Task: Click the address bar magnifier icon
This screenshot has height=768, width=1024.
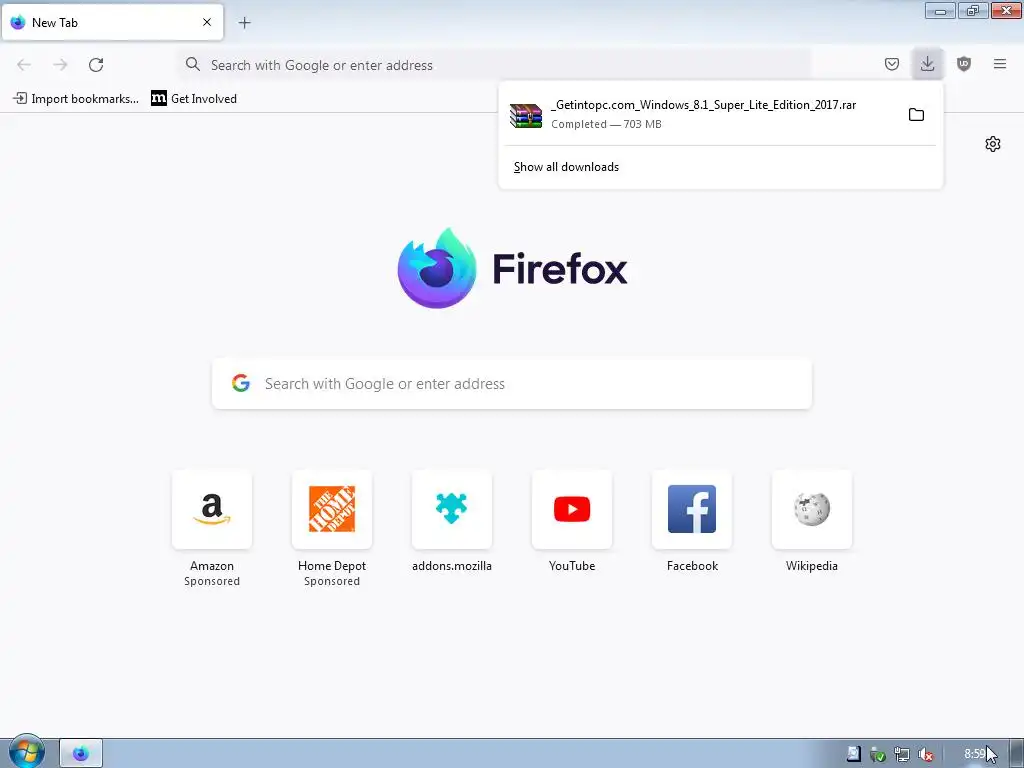Action: pyautogui.click(x=193, y=64)
